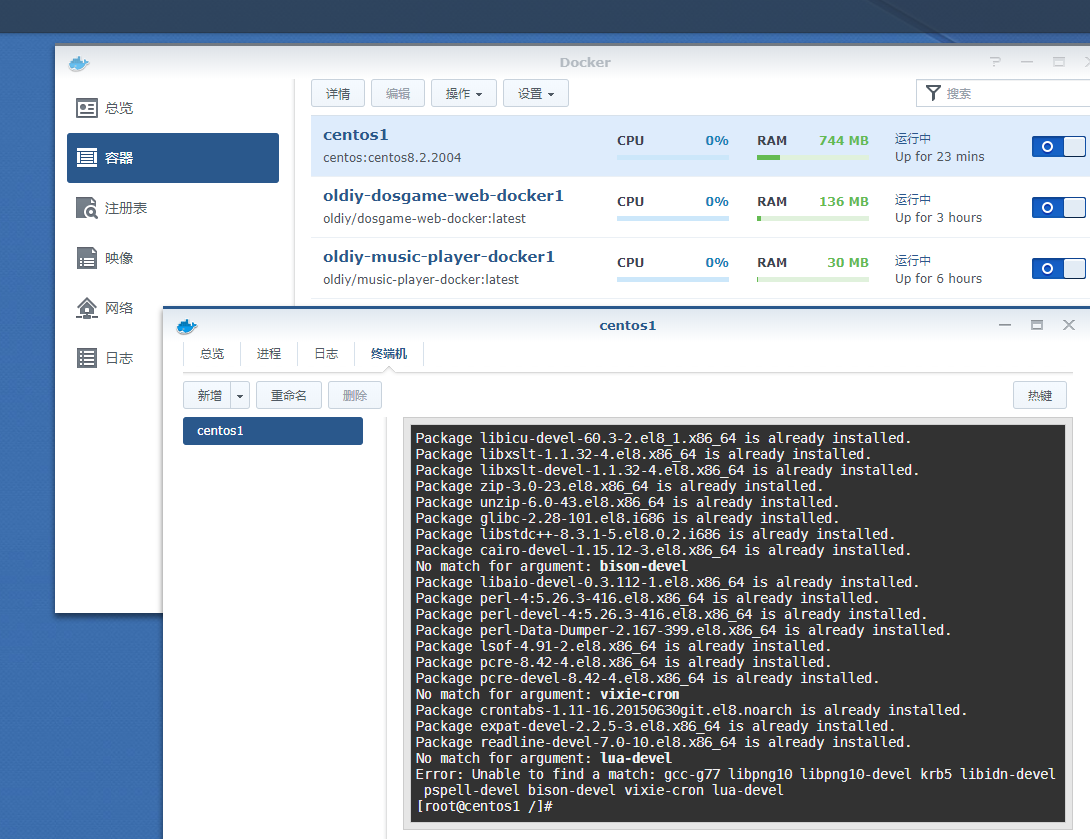Switch to the 日志 tab in centos1 window
The width and height of the screenshot is (1090, 839).
click(326, 354)
